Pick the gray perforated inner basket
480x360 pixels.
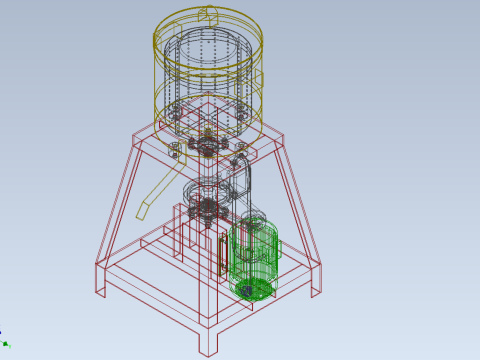[x=208, y=82]
